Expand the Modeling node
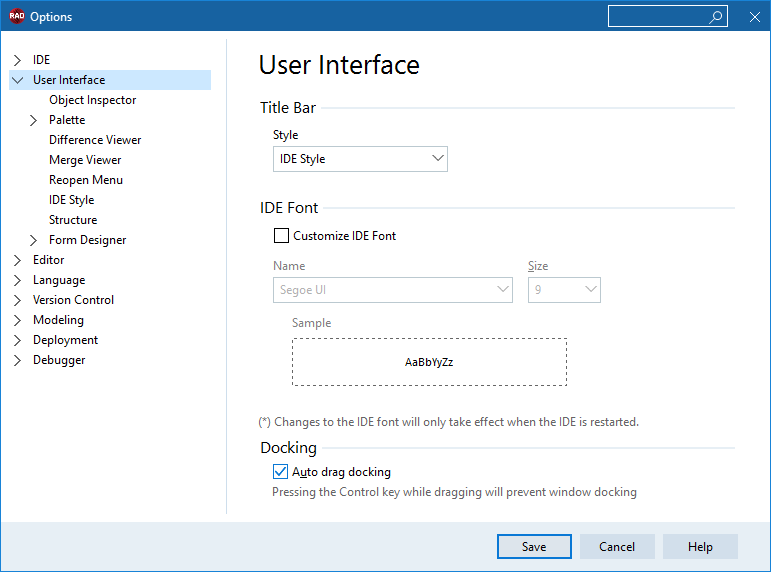The height and width of the screenshot is (572, 771). [18, 320]
